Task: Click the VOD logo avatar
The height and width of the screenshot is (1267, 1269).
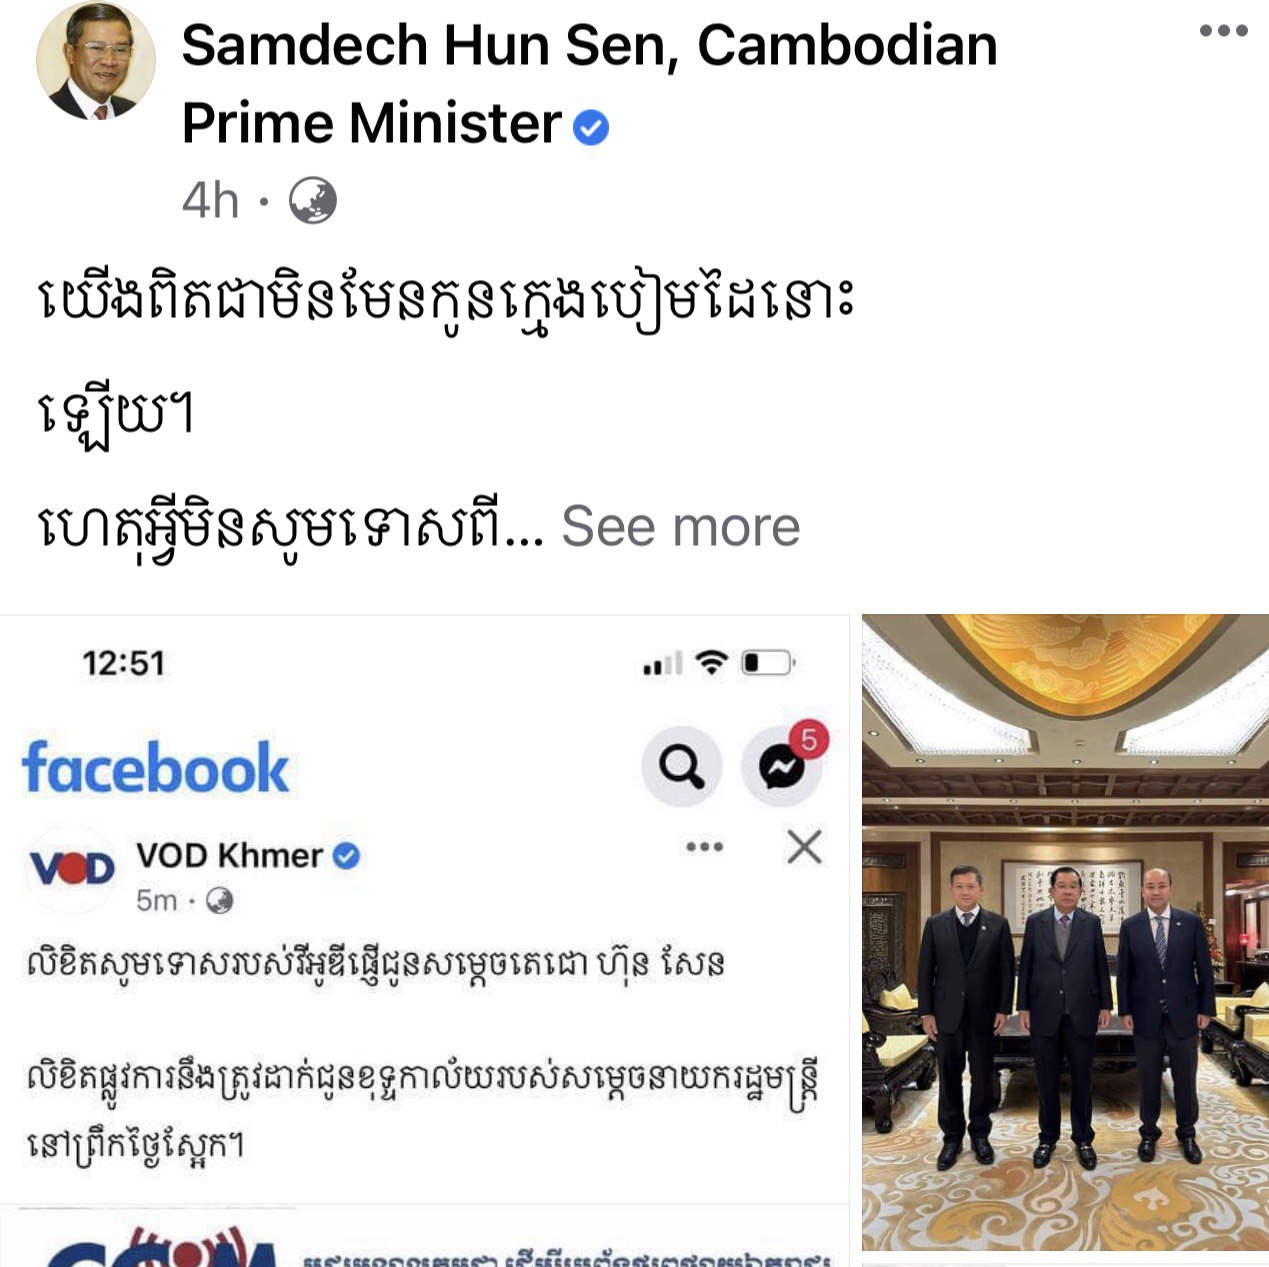Action: coord(72,869)
